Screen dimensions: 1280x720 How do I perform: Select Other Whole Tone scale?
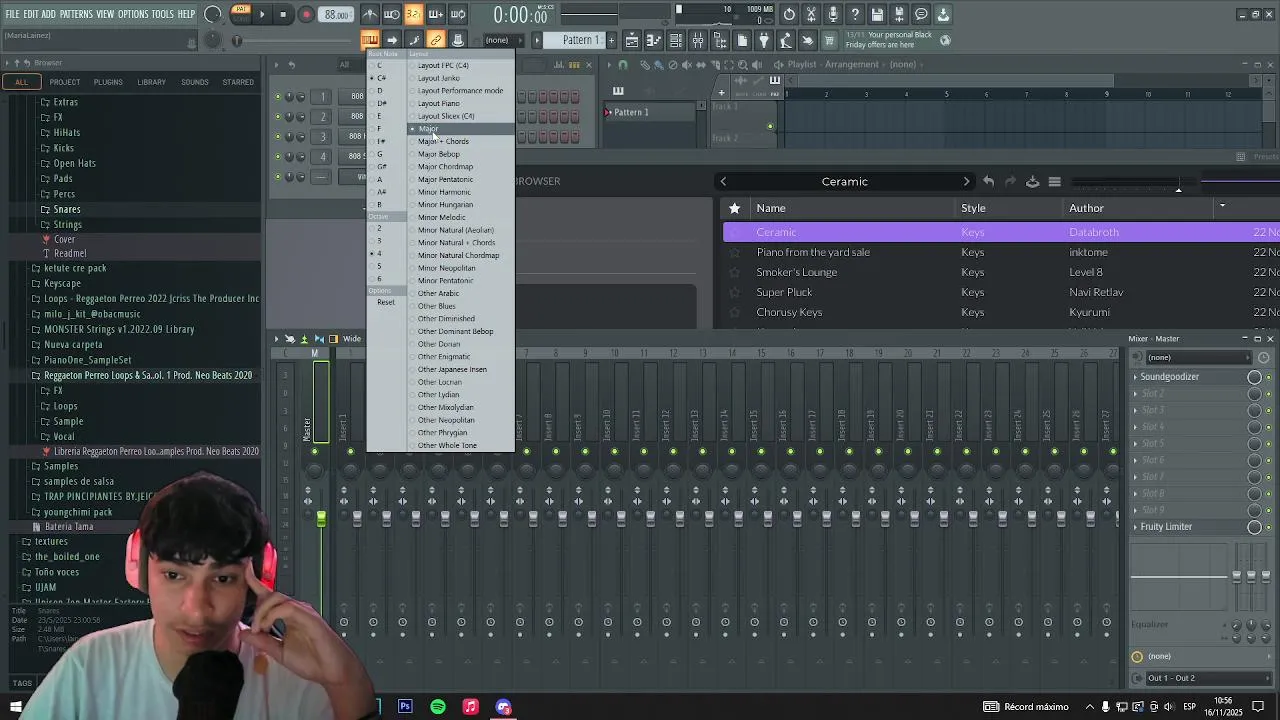coord(447,445)
